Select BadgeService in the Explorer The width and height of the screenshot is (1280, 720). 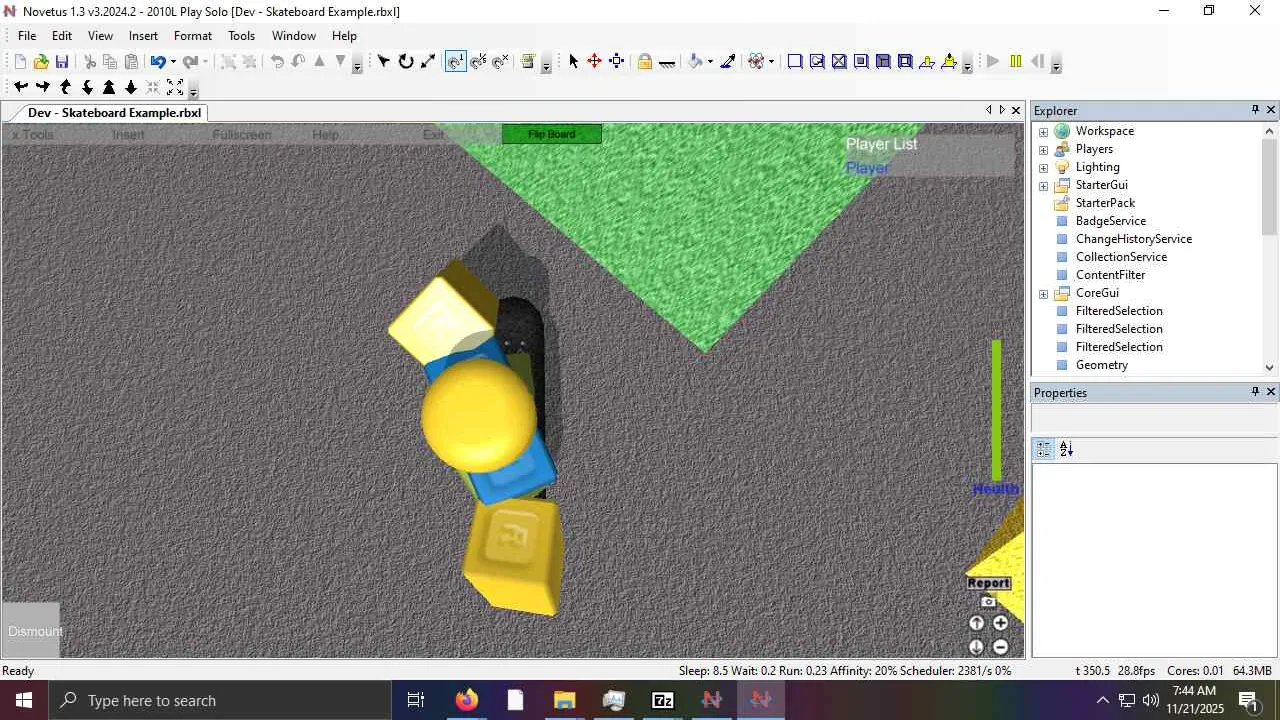1111,221
